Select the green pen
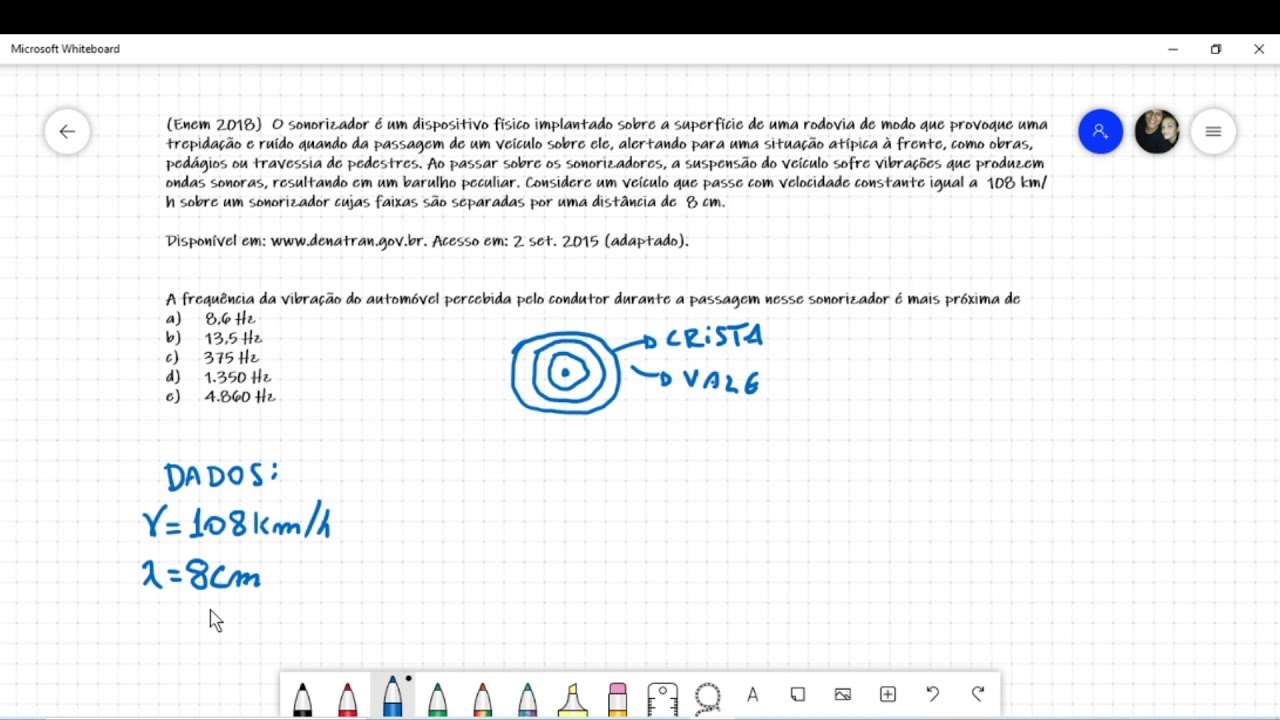This screenshot has height=720, width=1280. pos(437,697)
